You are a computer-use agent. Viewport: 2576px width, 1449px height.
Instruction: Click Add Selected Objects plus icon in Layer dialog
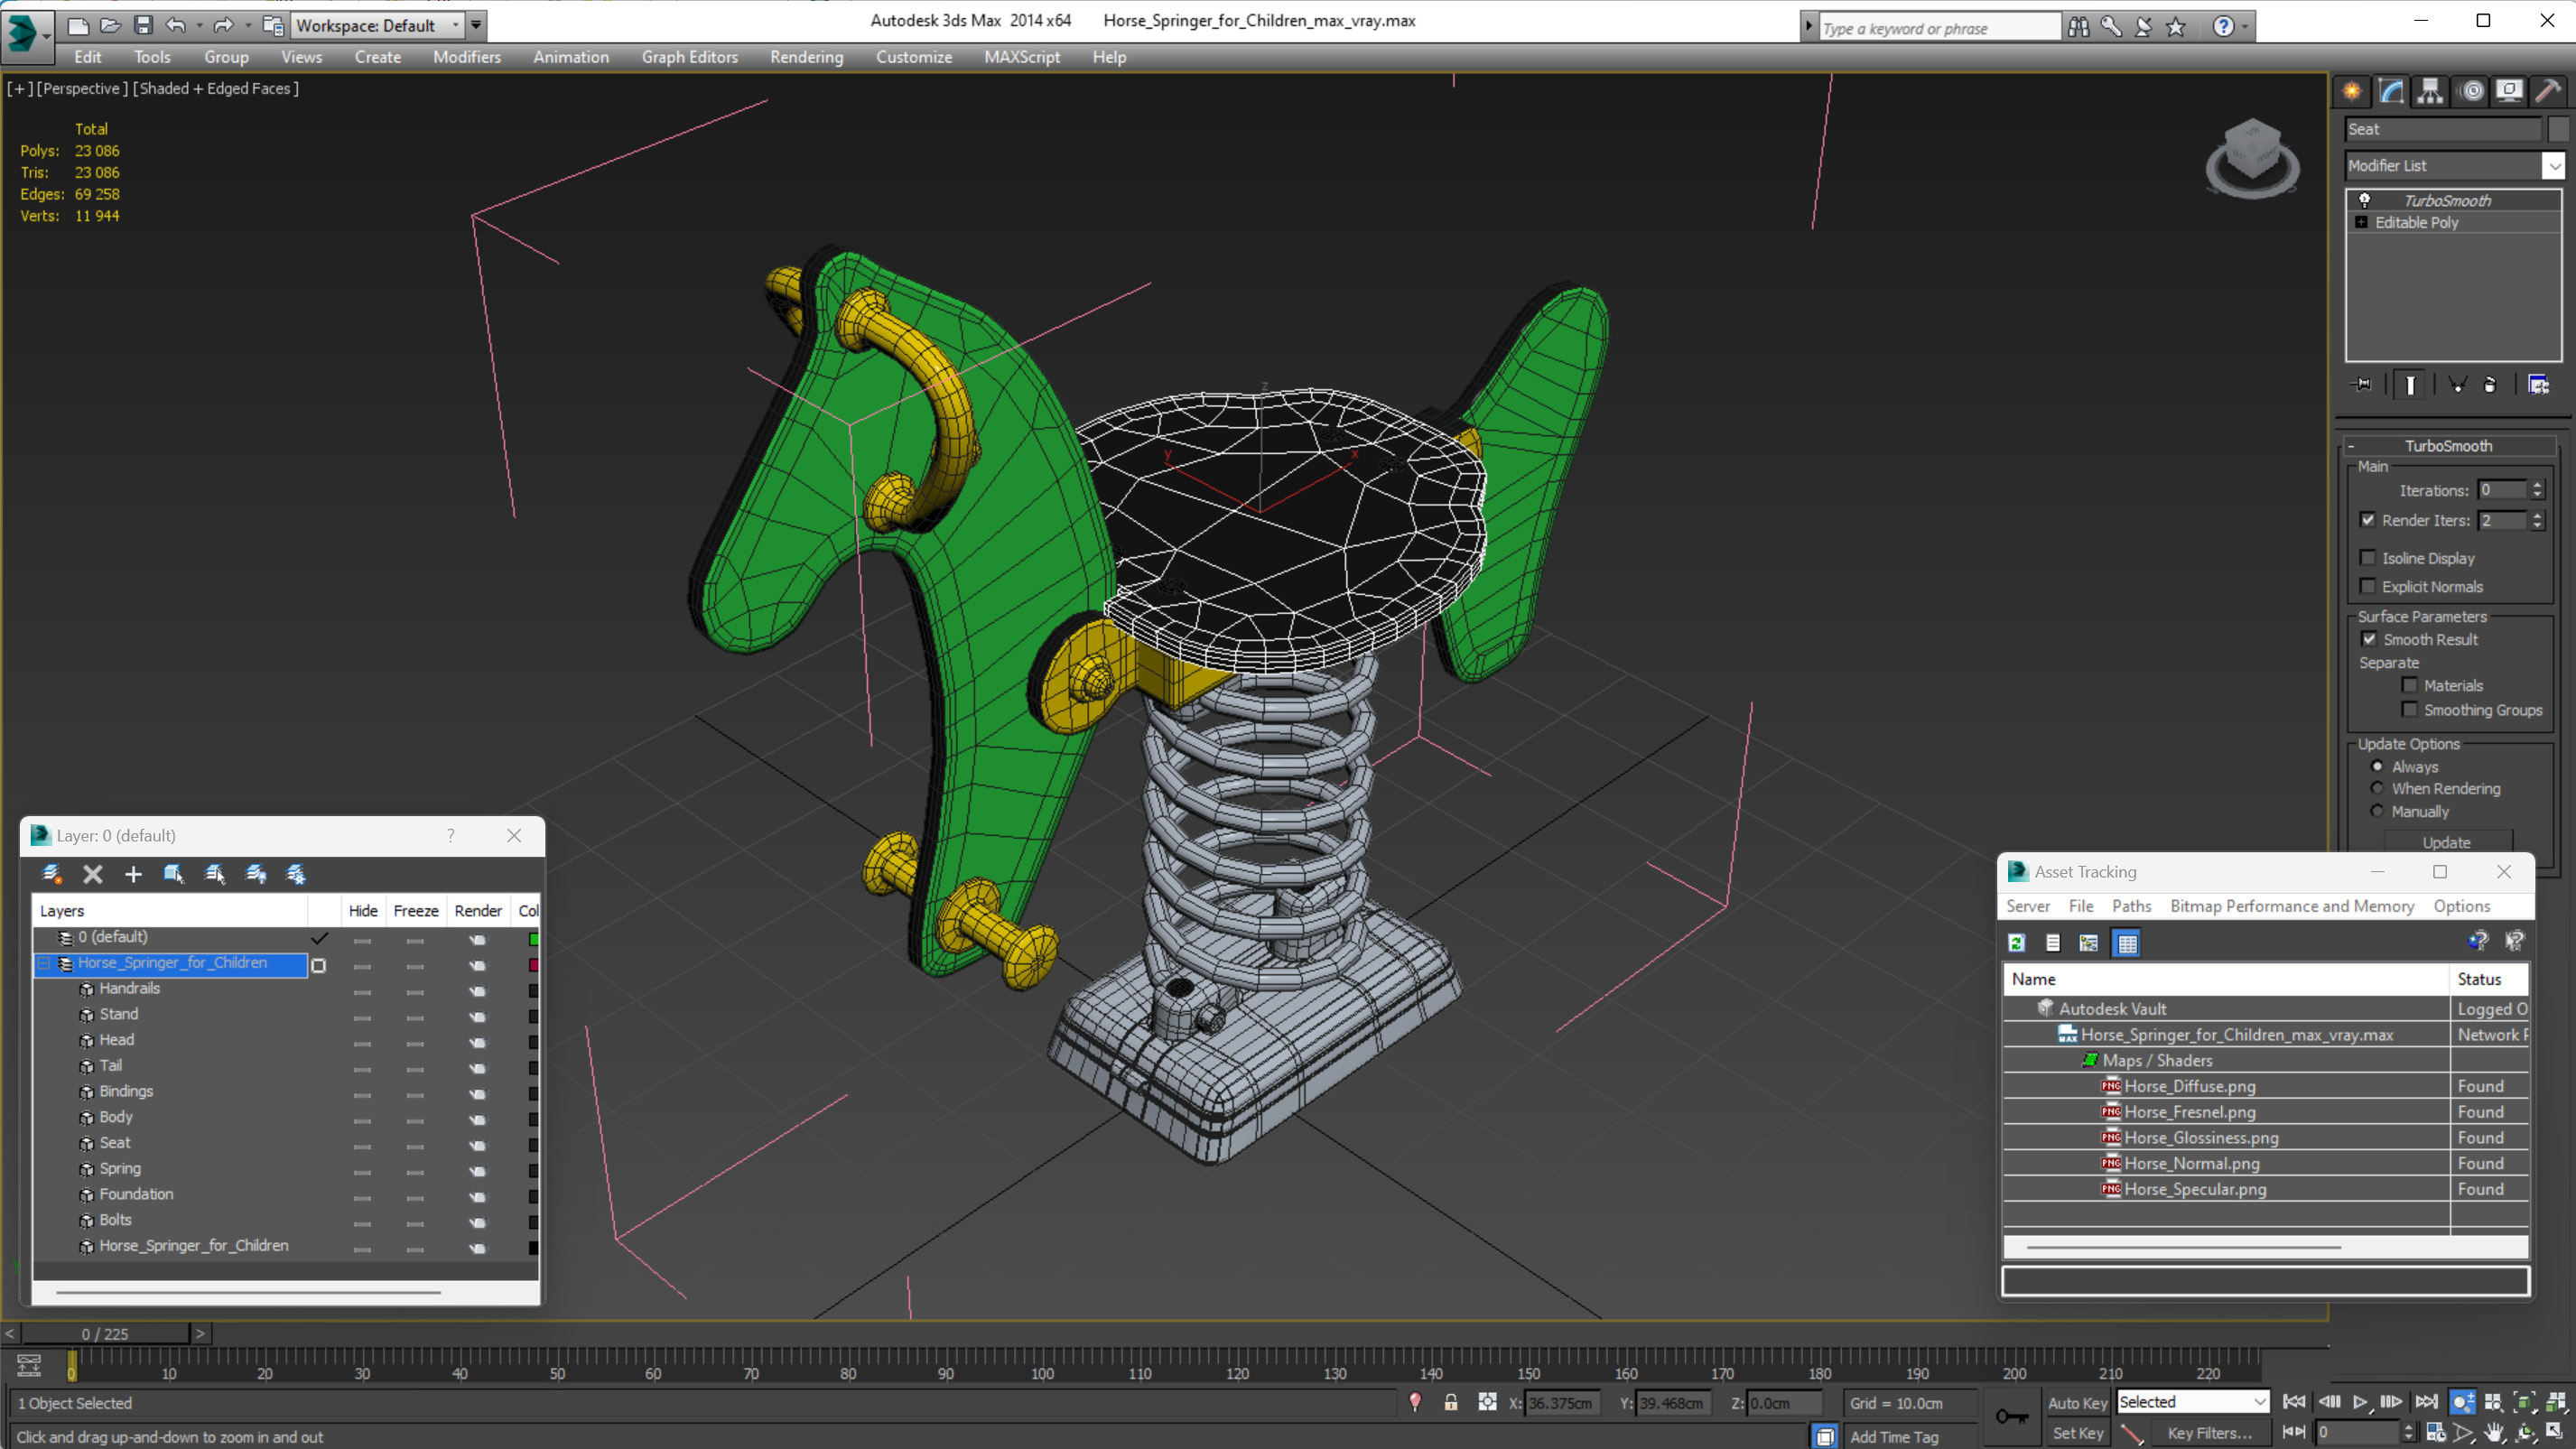click(x=133, y=874)
